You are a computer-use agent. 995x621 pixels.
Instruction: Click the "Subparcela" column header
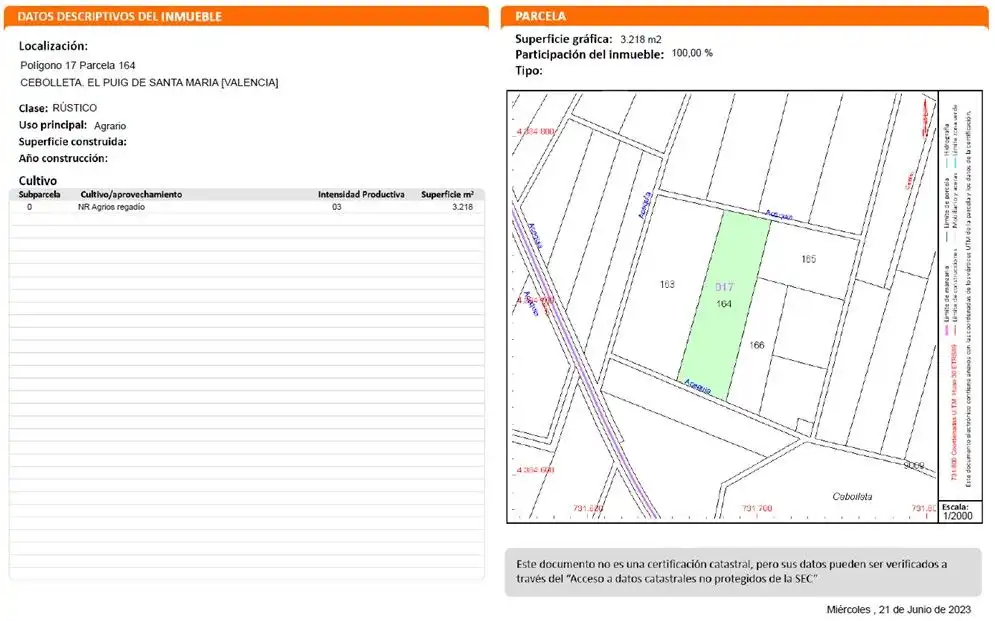pyautogui.click(x=39, y=195)
